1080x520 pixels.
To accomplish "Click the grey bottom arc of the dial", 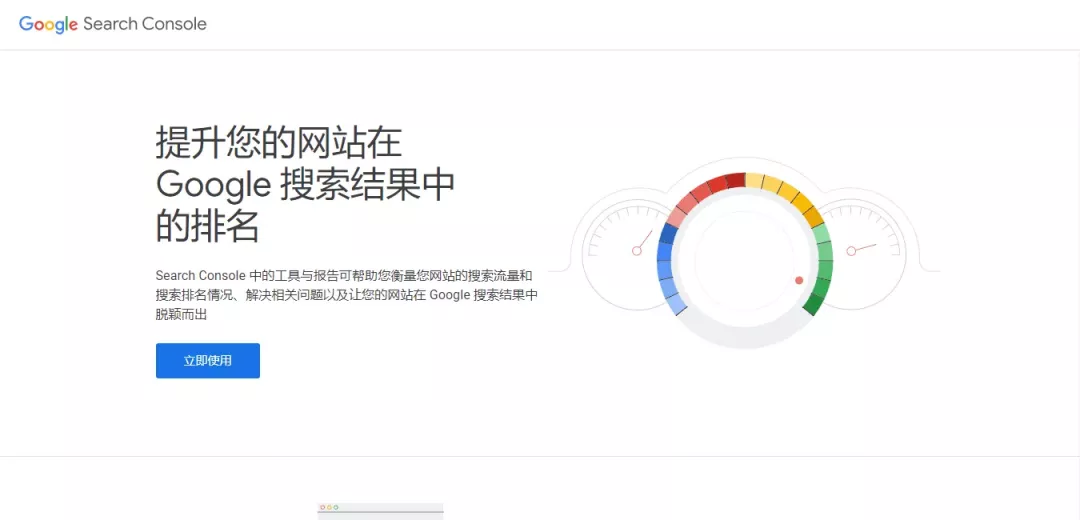I will (745, 338).
